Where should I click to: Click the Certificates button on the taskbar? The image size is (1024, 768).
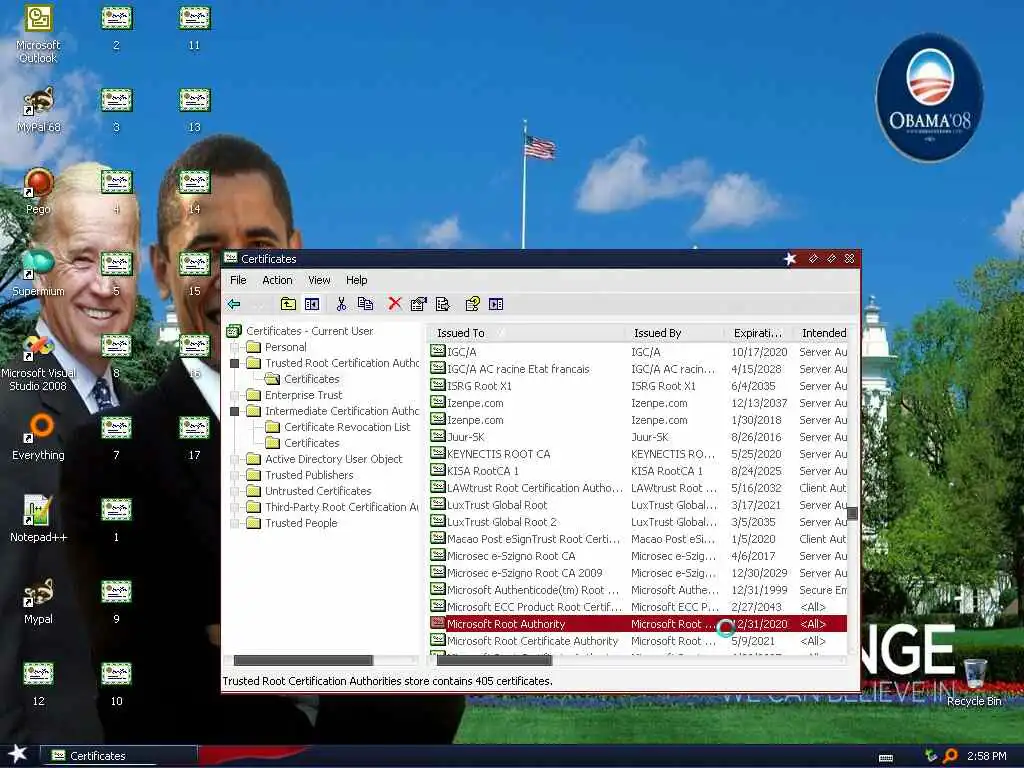click(x=119, y=756)
